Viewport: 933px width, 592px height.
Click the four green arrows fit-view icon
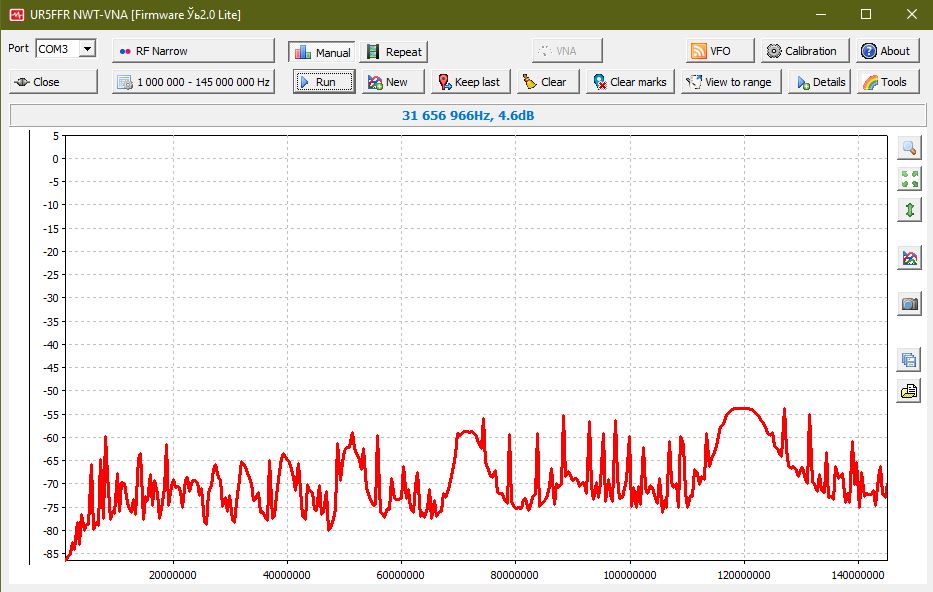coord(909,179)
